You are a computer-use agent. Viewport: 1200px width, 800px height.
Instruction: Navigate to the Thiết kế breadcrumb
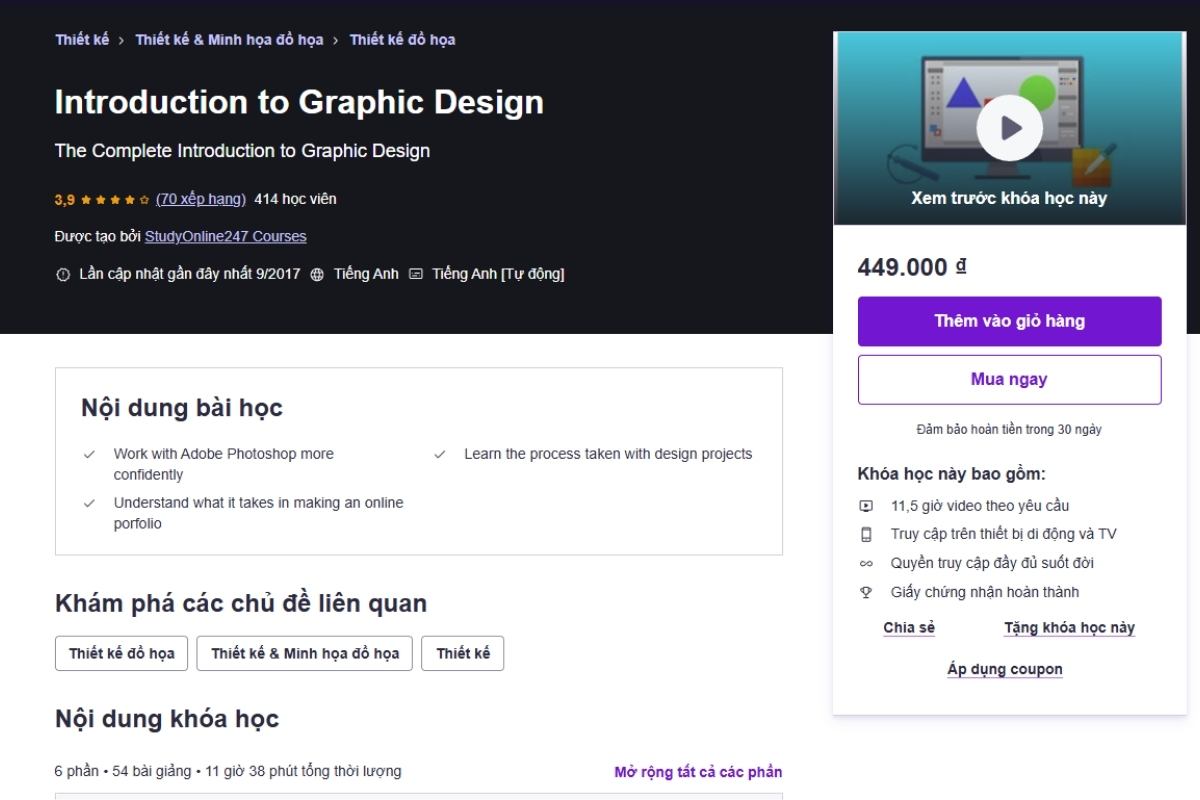coord(82,40)
